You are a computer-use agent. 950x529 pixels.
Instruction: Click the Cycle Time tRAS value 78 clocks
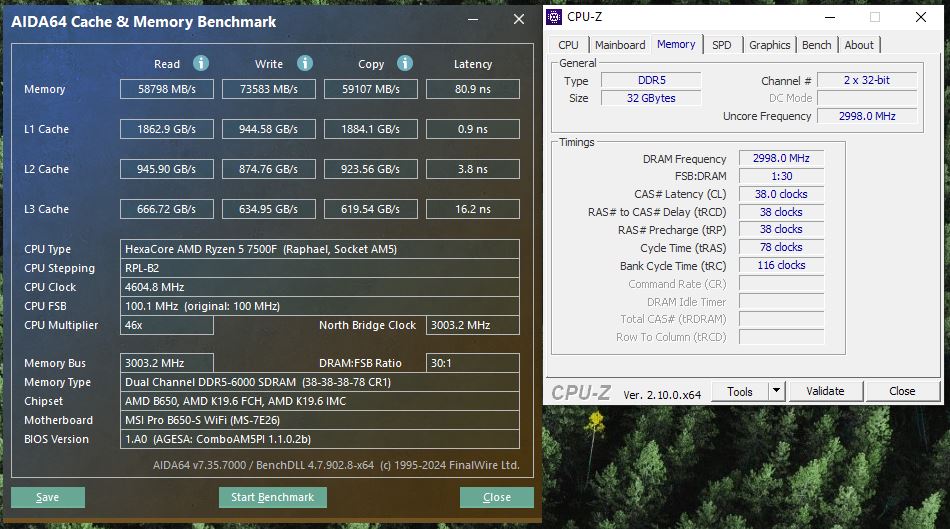(x=782, y=247)
